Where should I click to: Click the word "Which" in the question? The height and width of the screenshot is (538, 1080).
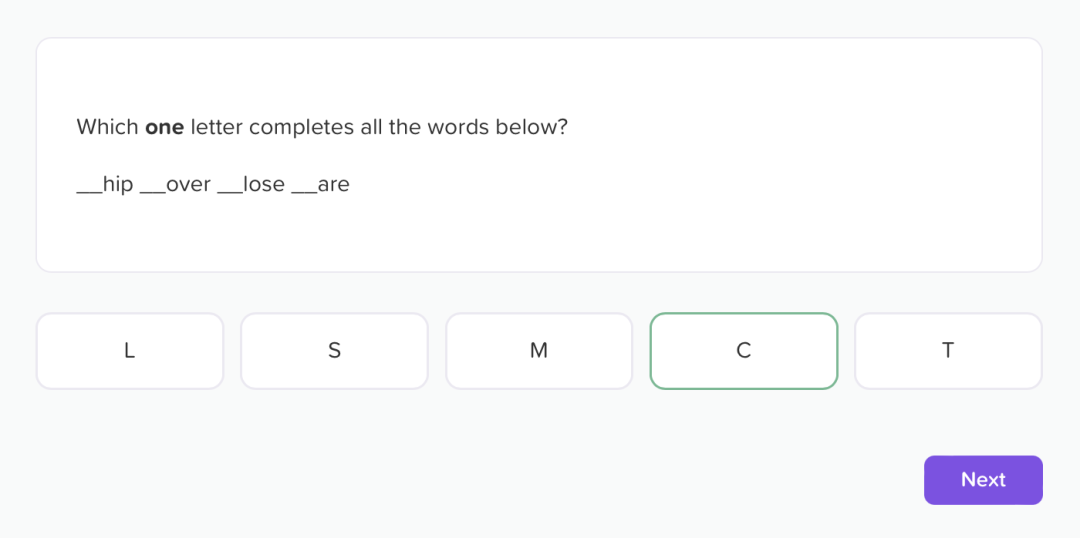(107, 128)
